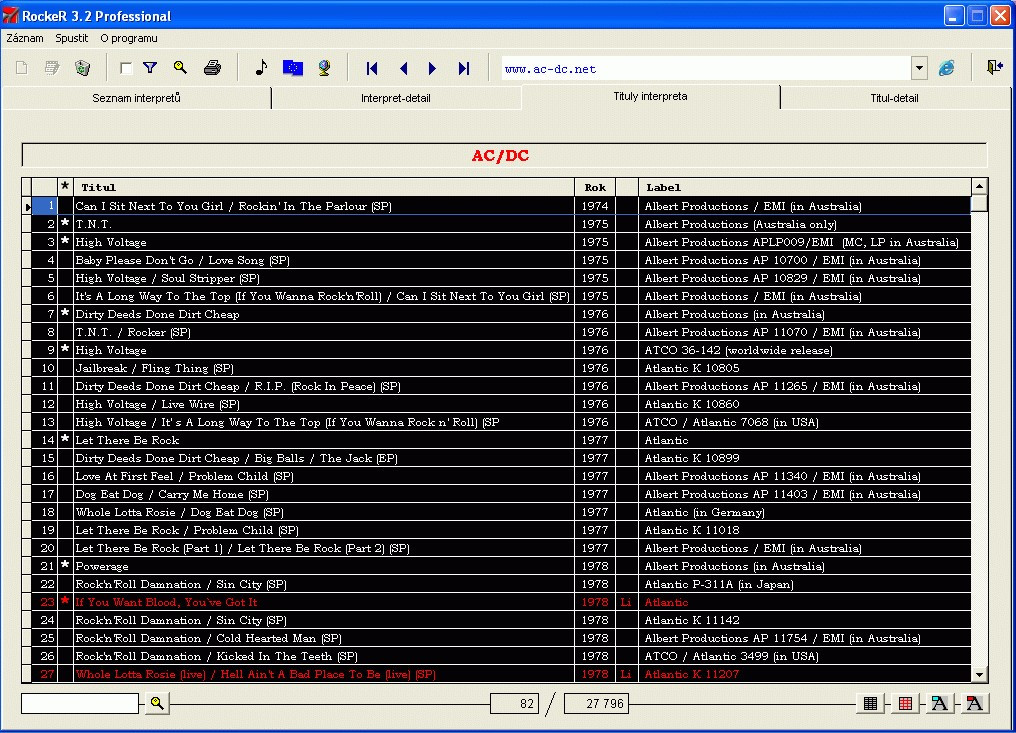Screen dimensions: 1016x733
Task: Toggle the toolbar checkbox next to the filter
Action: coord(126,69)
